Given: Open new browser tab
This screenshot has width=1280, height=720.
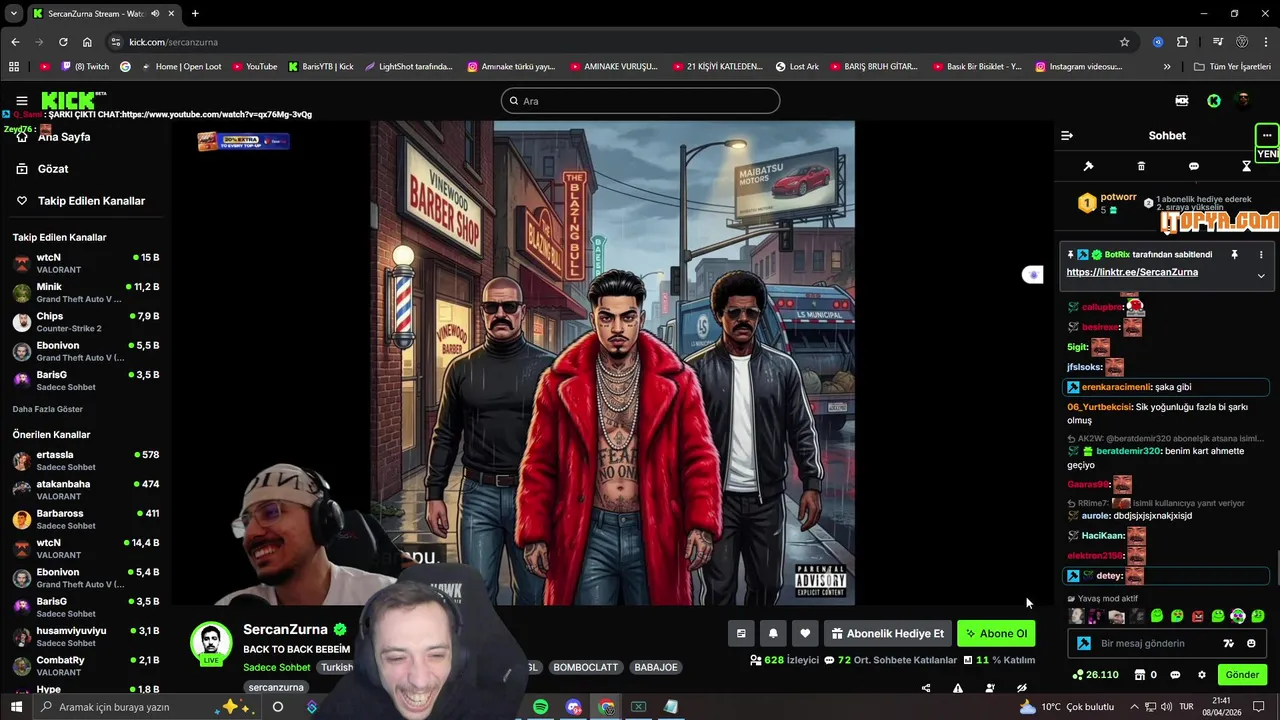Looking at the screenshot, I should [x=195, y=13].
